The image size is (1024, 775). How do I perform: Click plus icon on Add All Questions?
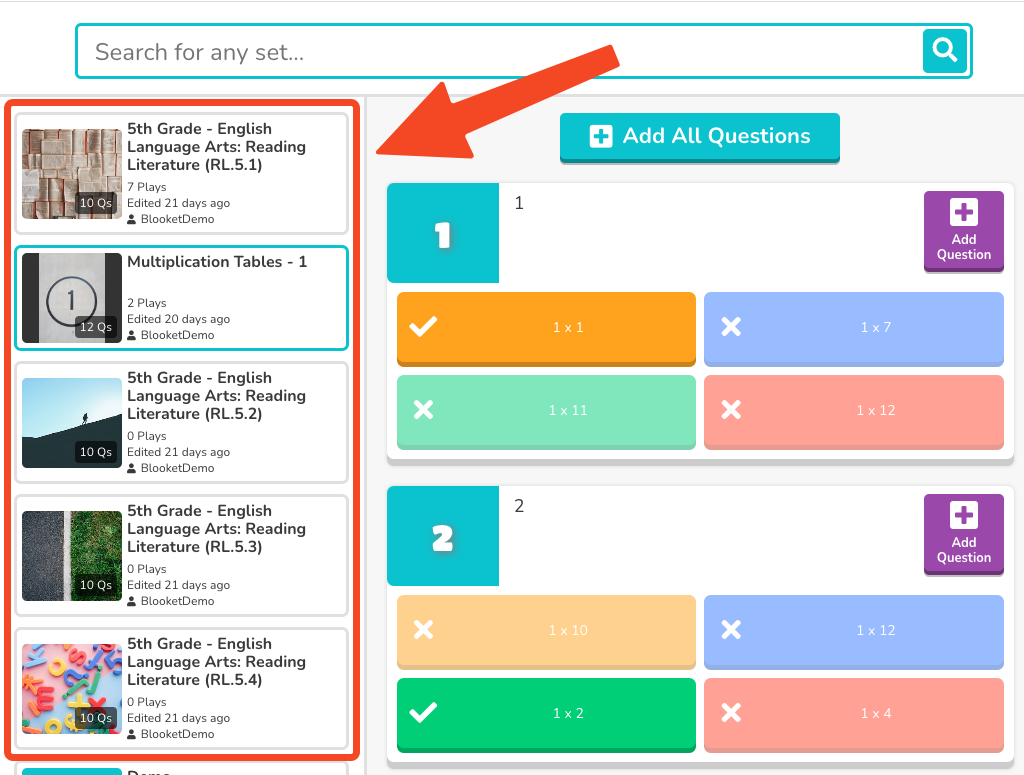pyautogui.click(x=601, y=136)
